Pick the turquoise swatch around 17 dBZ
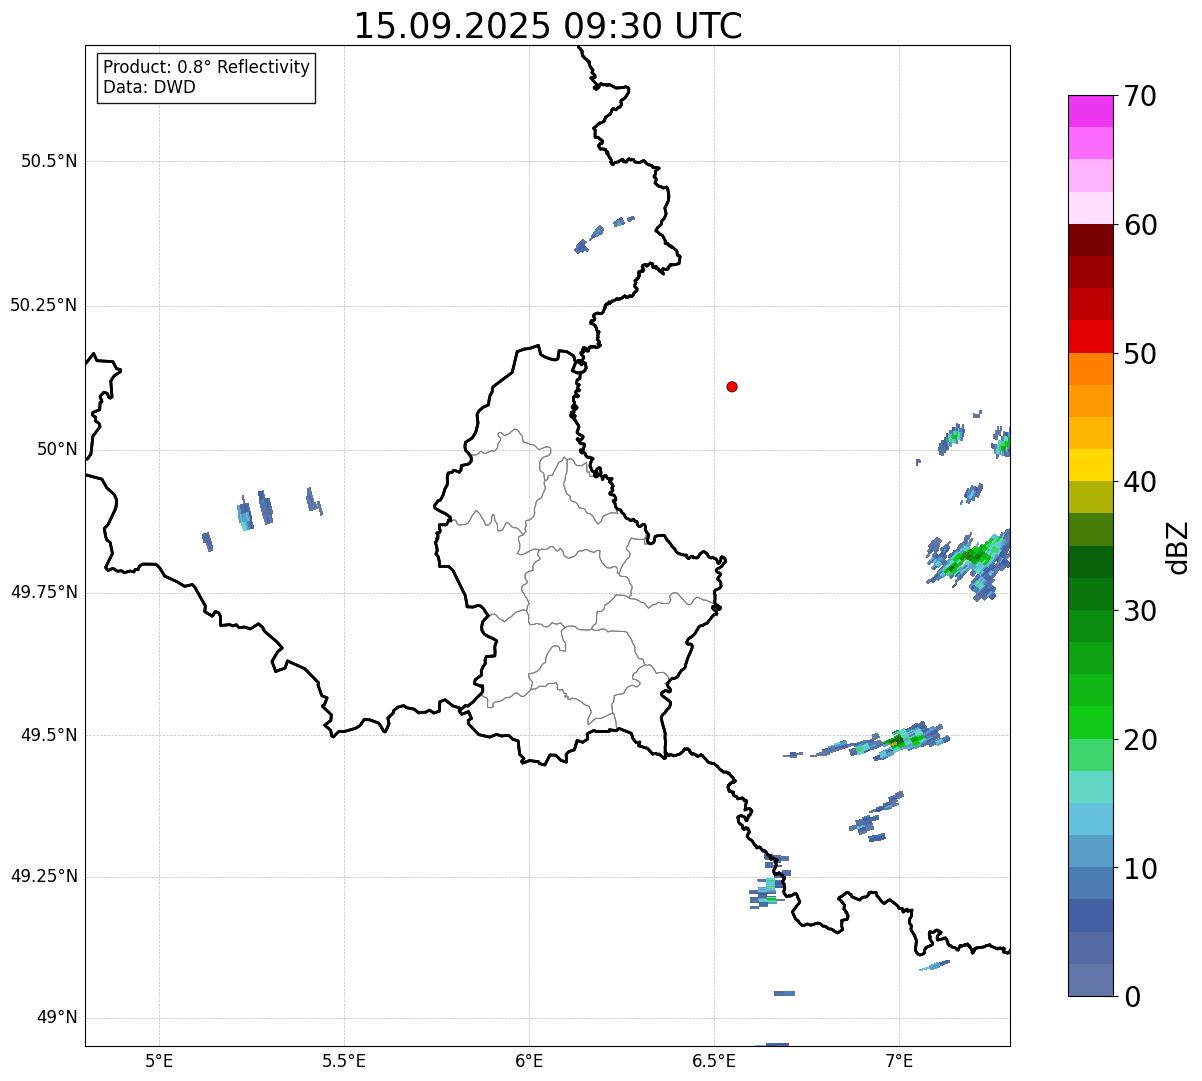The image size is (1202, 1081). click(x=1090, y=787)
